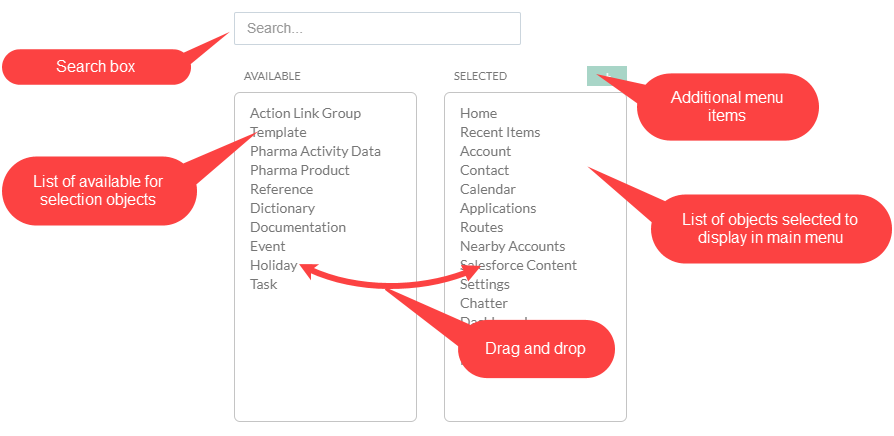Select the Account menu object
894x436 pixels.
[485, 151]
